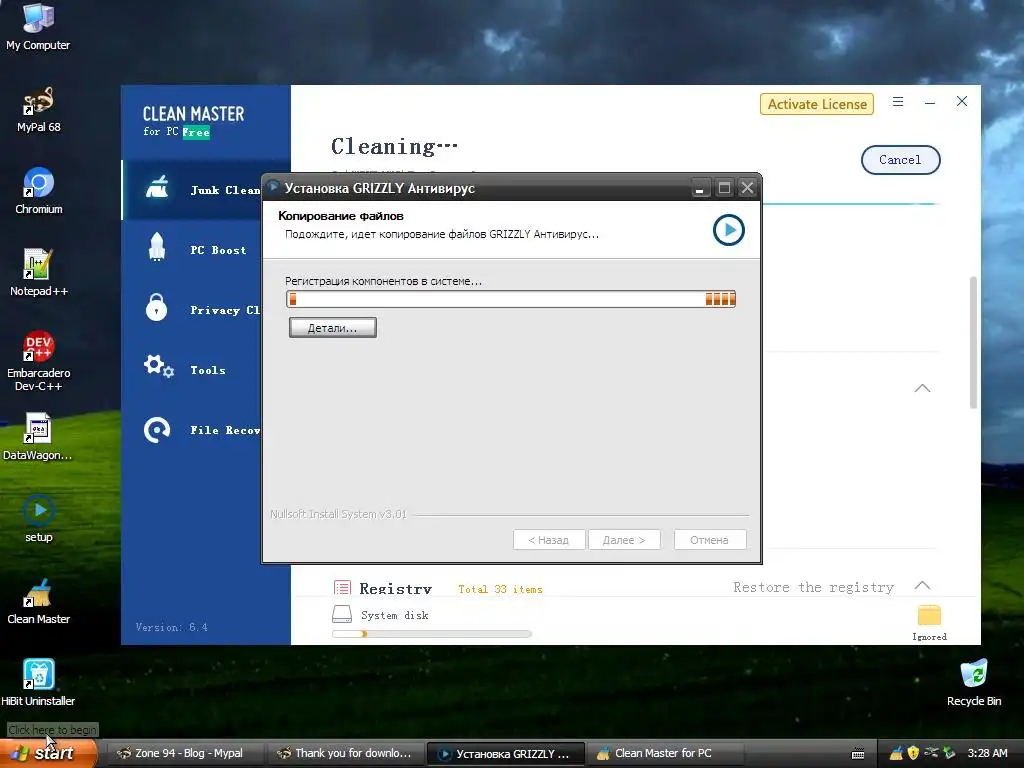Click Clean Master vertical scrollbar
Image resolution: width=1024 pixels, height=768 pixels.
(x=973, y=343)
